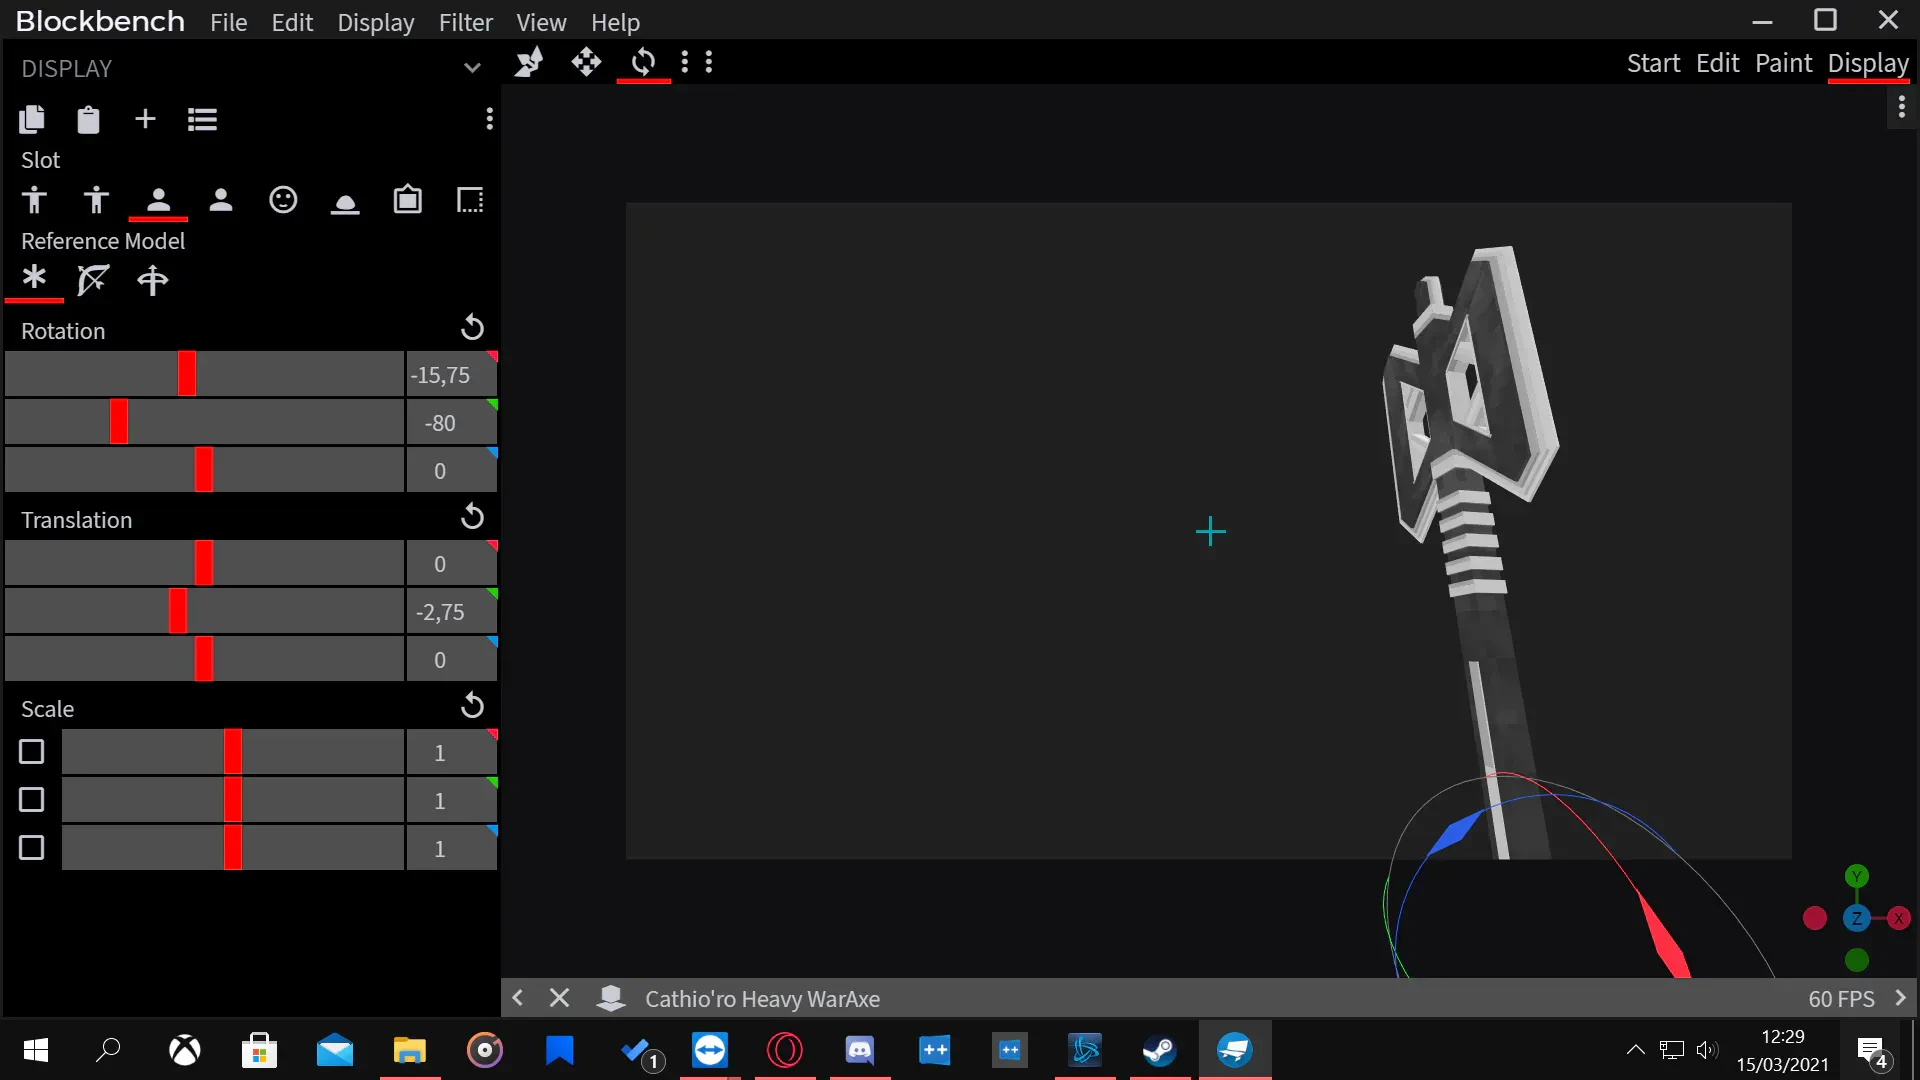
Task: Expand the right sidebar arrow
Action: tap(1901, 998)
